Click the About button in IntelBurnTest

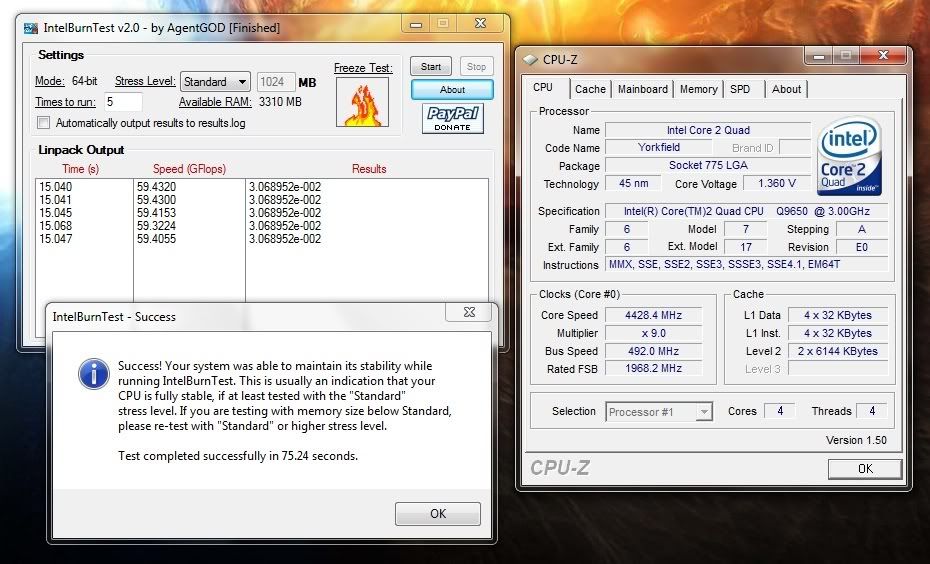pyautogui.click(x=452, y=90)
